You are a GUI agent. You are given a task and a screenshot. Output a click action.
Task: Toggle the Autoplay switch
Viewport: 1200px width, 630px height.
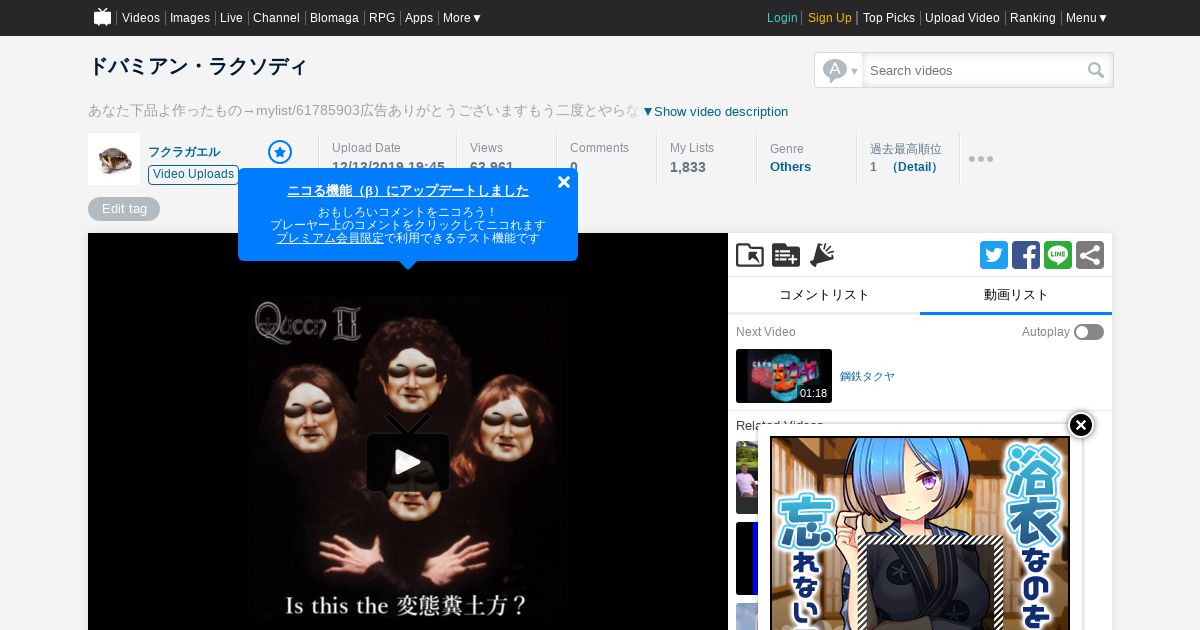[1089, 332]
